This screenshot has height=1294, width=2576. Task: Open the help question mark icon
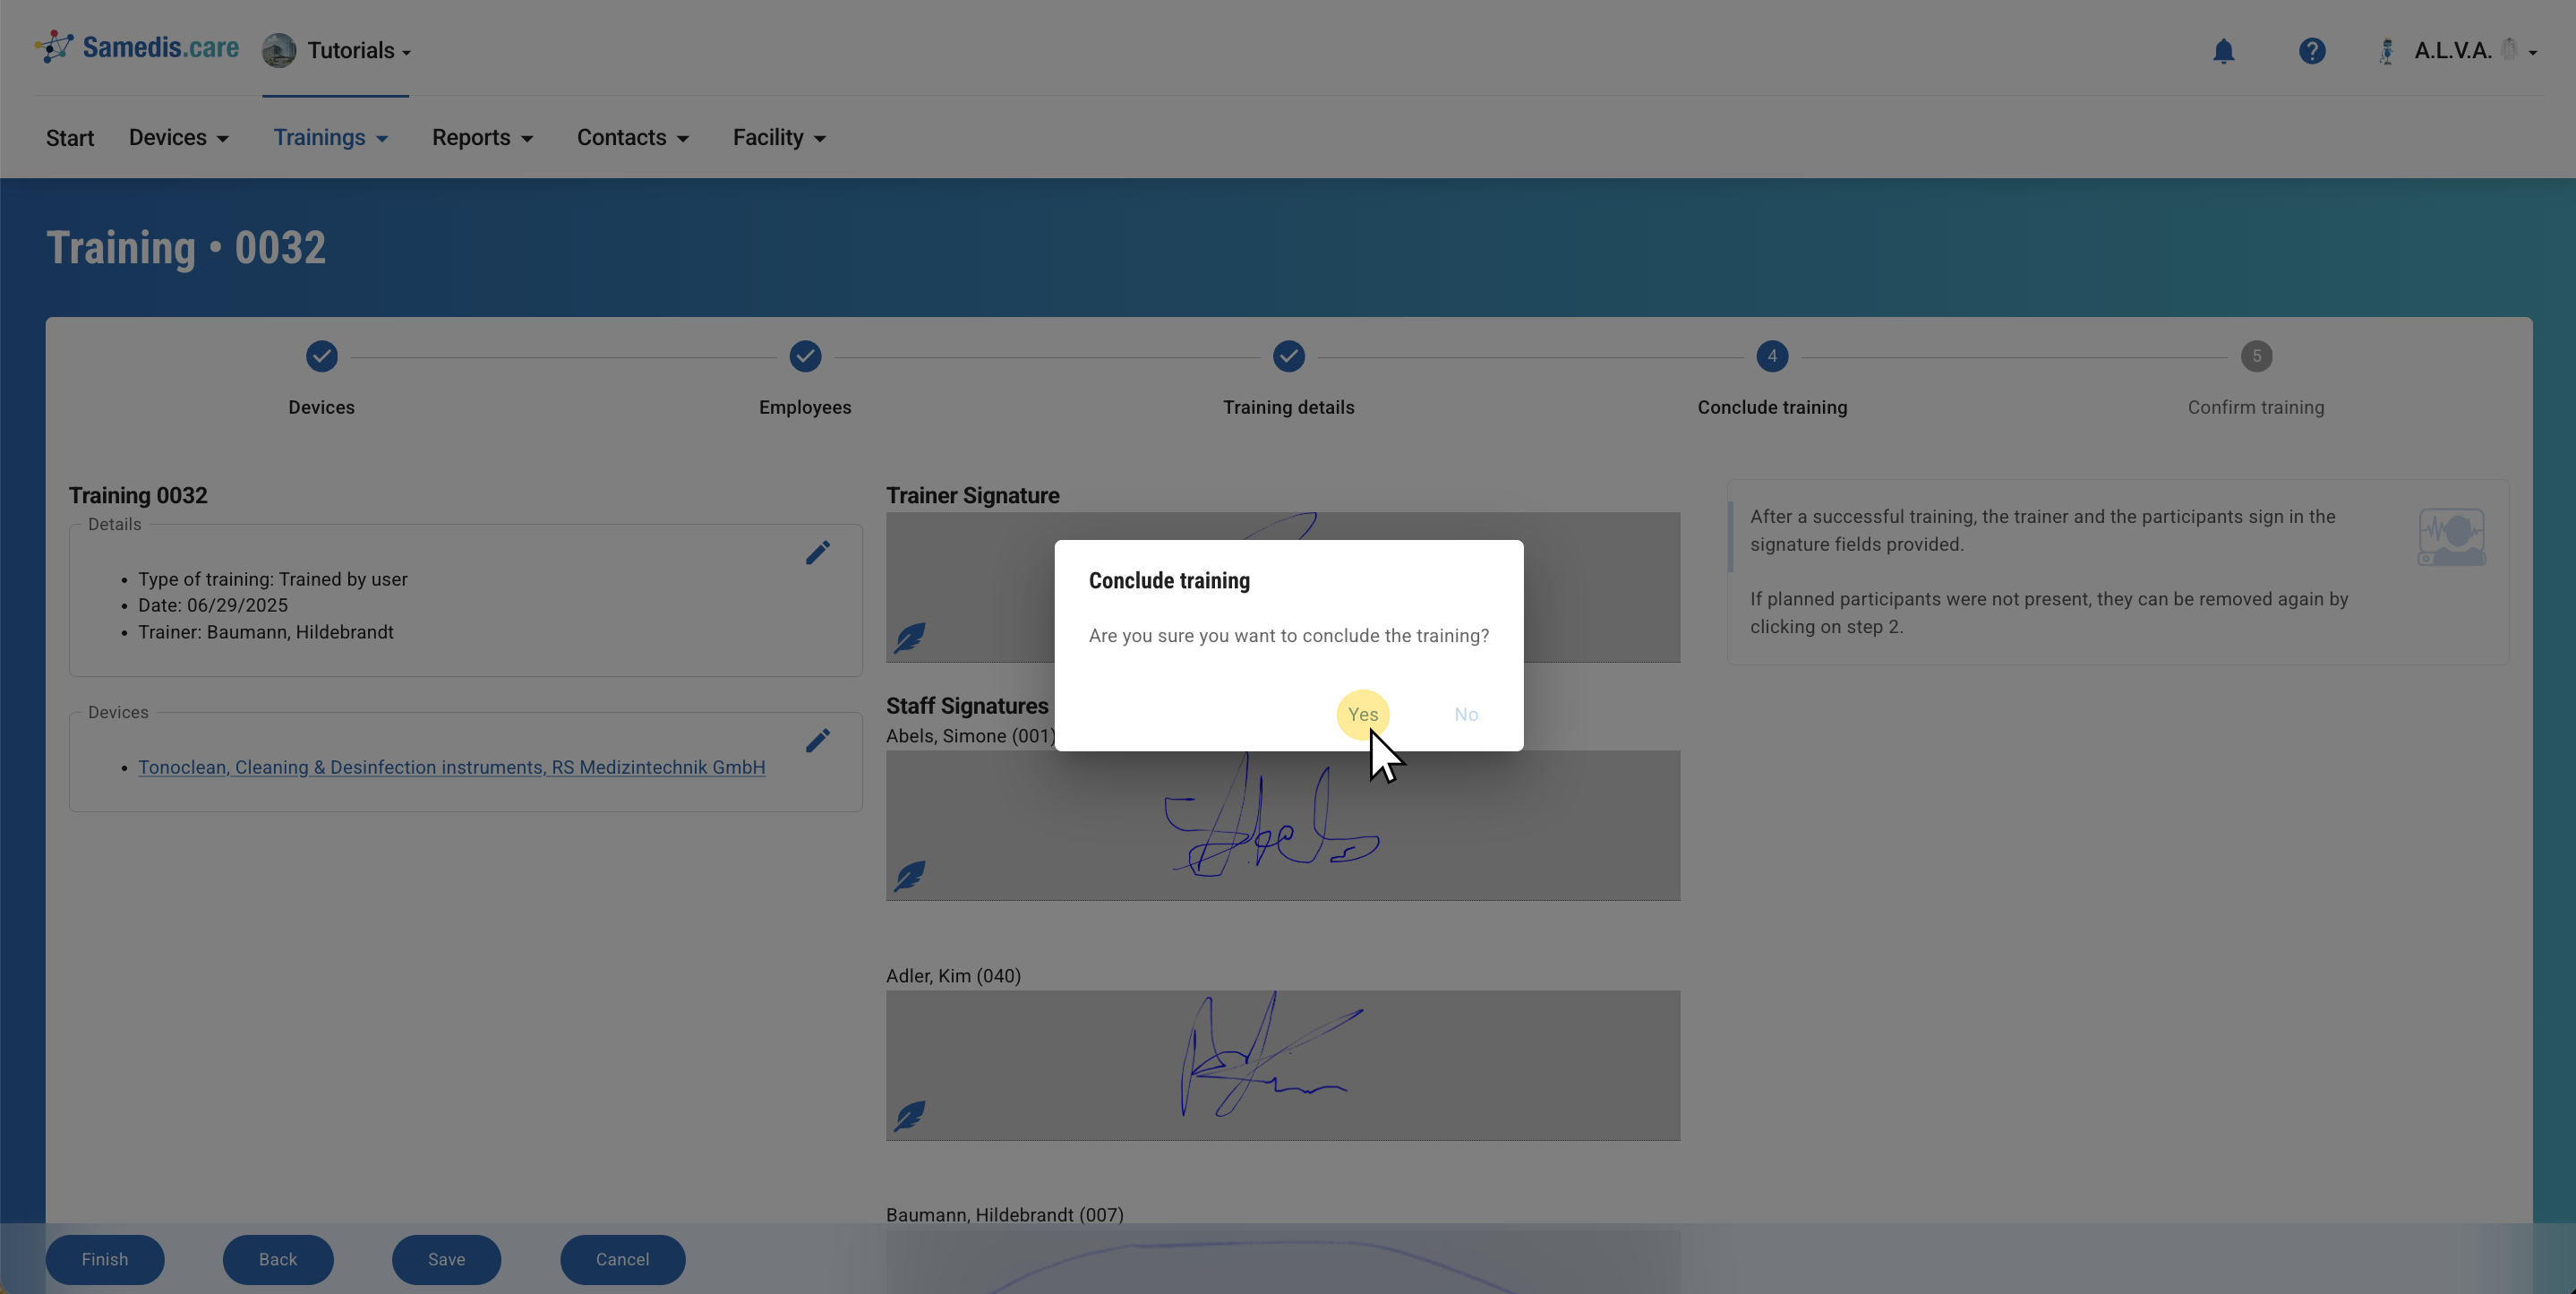2311,51
